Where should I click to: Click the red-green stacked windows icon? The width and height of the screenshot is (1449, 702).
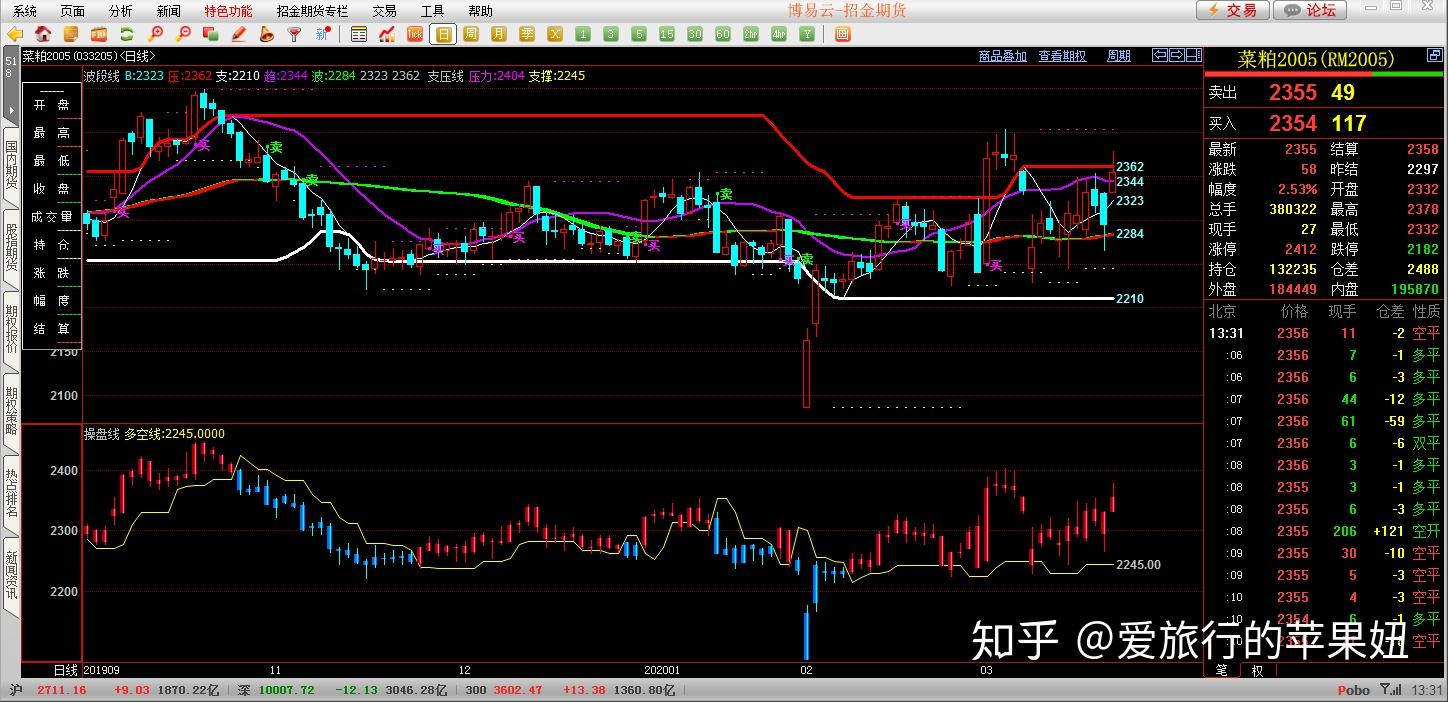[211, 34]
